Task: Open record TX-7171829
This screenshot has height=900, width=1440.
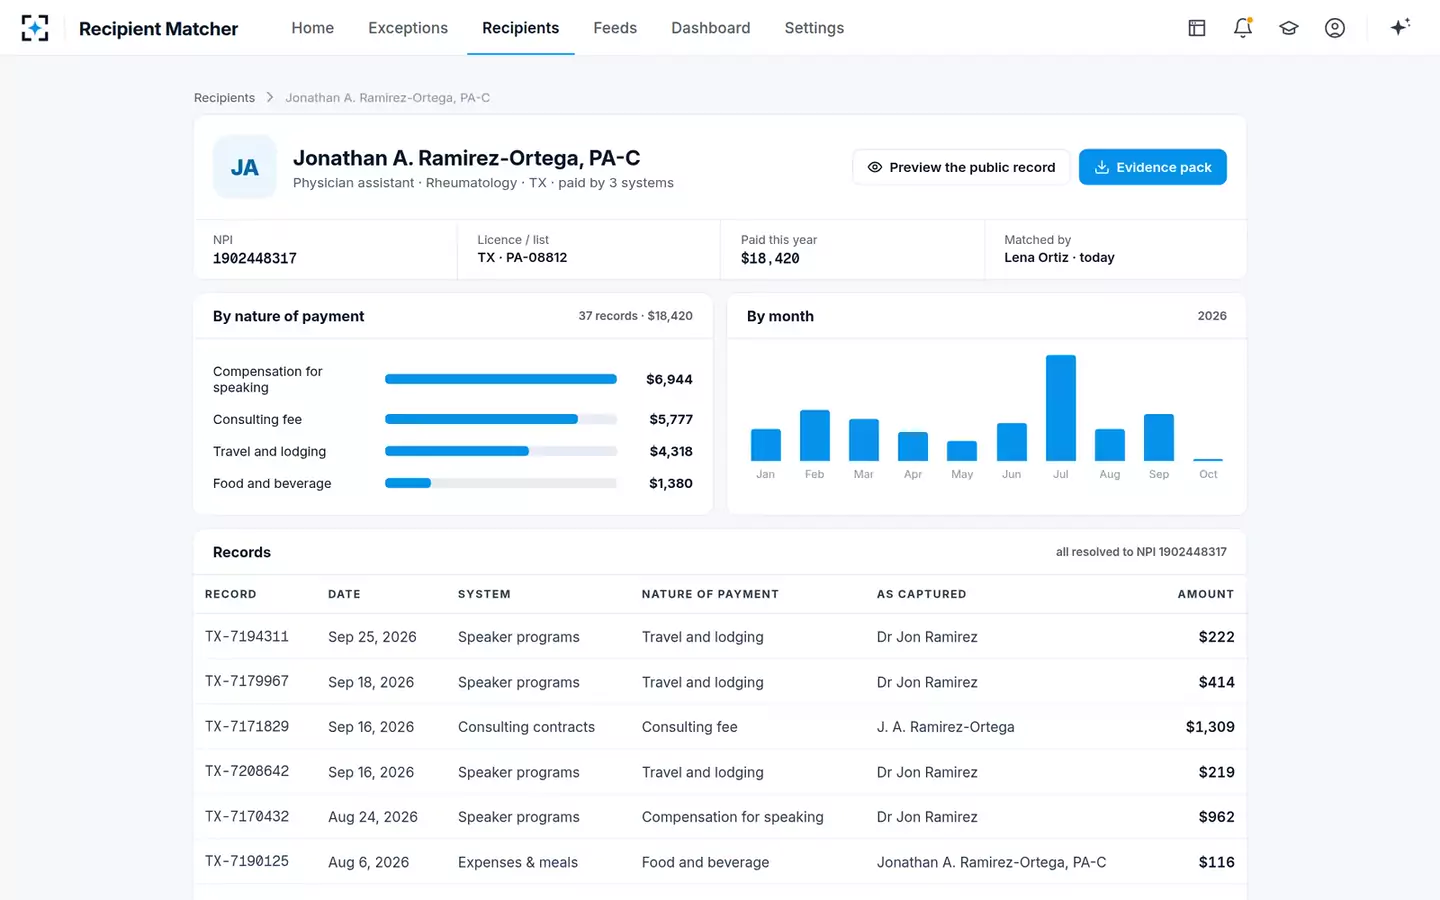Action: pyautogui.click(x=247, y=726)
